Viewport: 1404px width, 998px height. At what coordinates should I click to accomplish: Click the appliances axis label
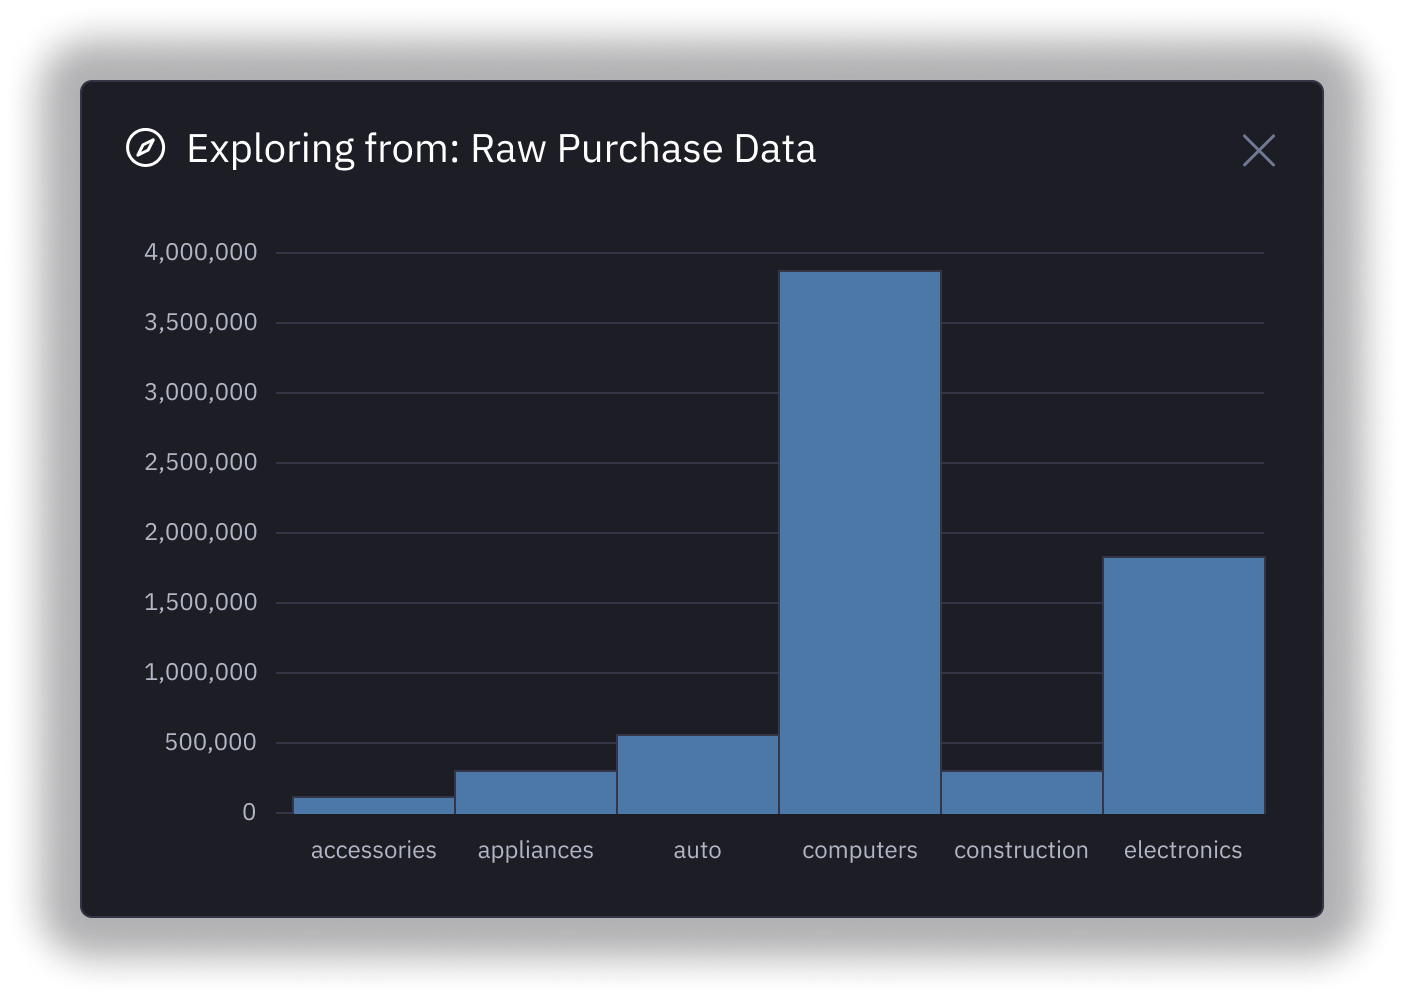click(536, 851)
